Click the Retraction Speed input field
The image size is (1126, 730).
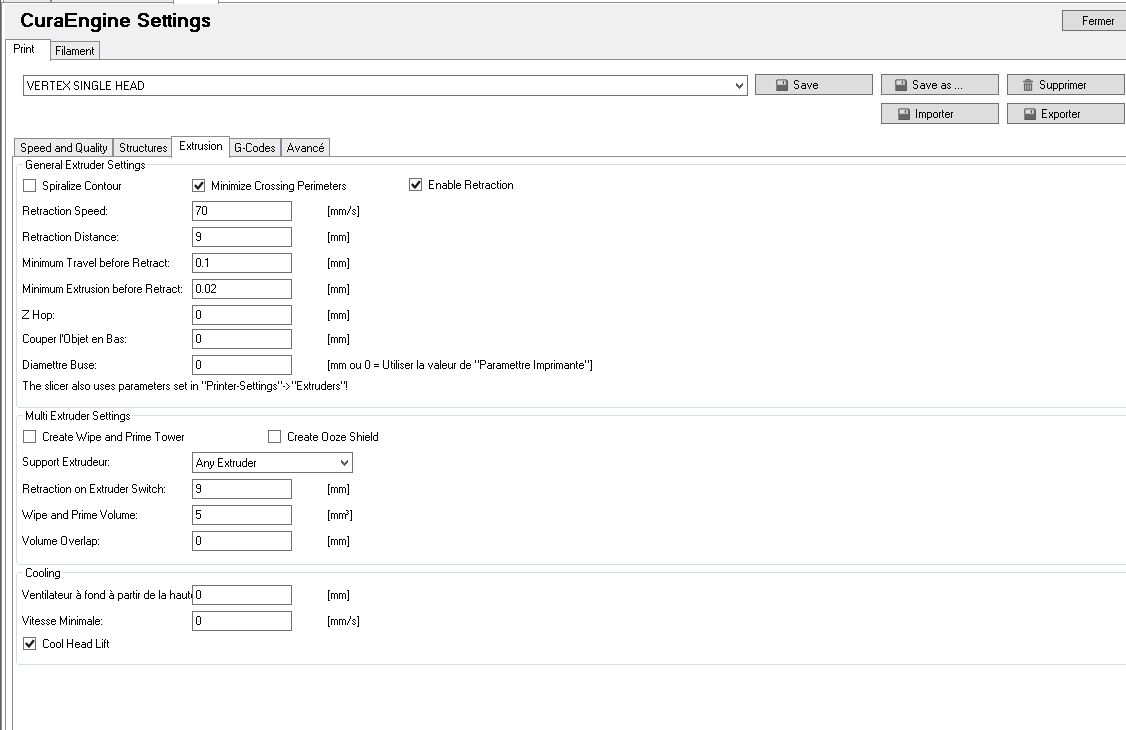click(241, 211)
